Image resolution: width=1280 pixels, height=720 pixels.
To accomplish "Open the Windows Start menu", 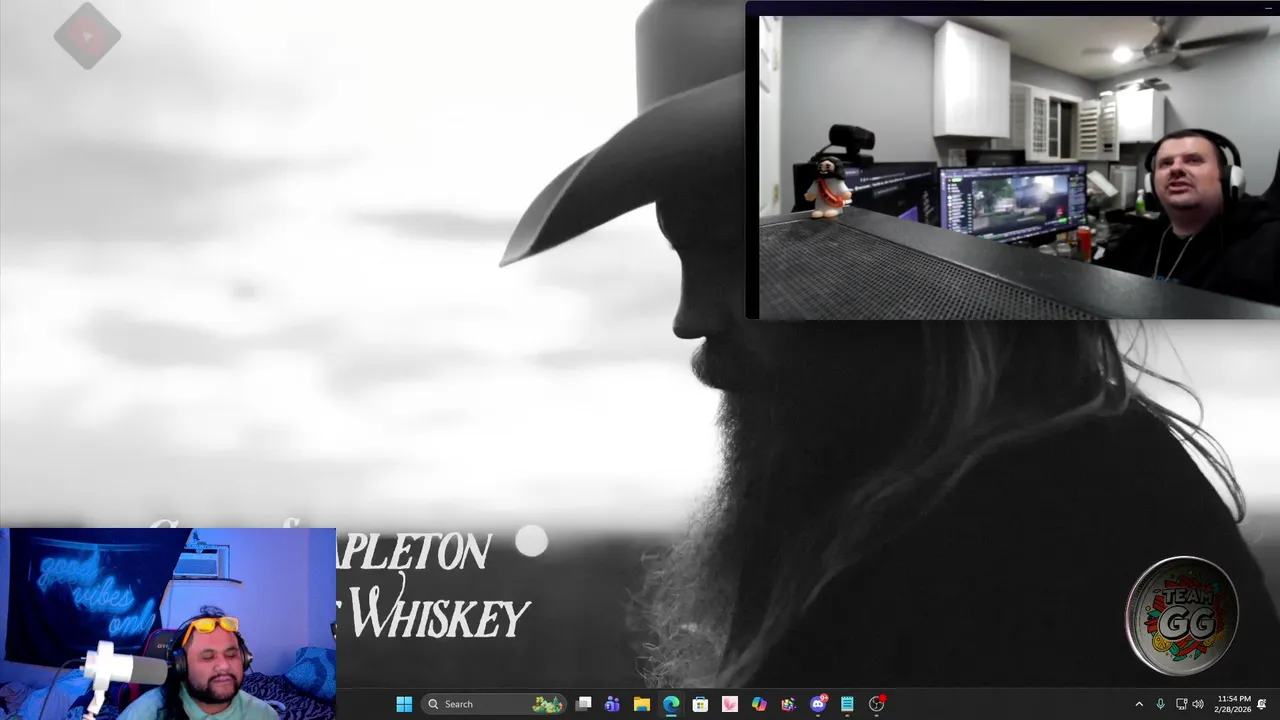I will coord(404,704).
